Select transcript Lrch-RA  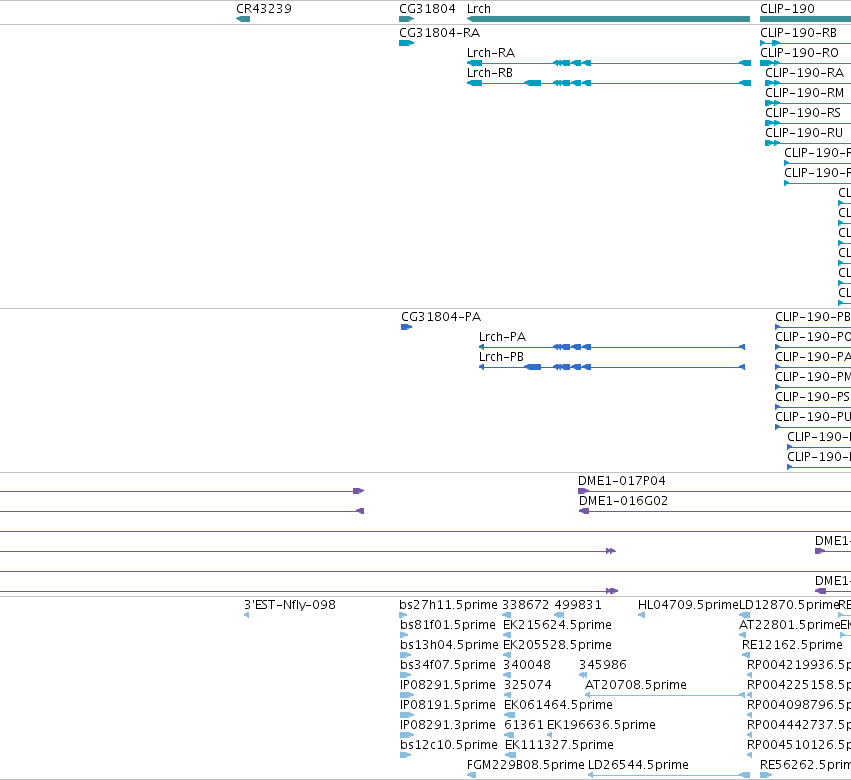point(491,53)
